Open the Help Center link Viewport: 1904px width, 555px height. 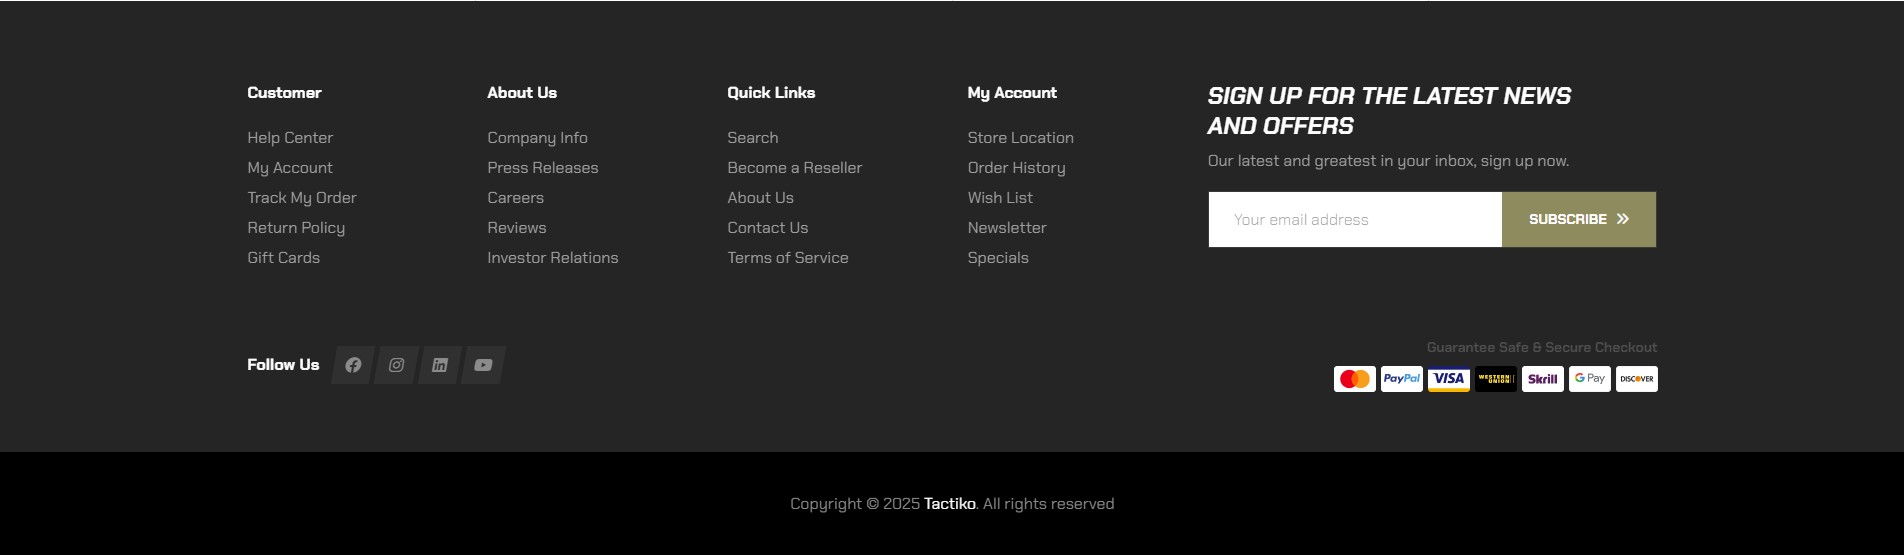[290, 138]
